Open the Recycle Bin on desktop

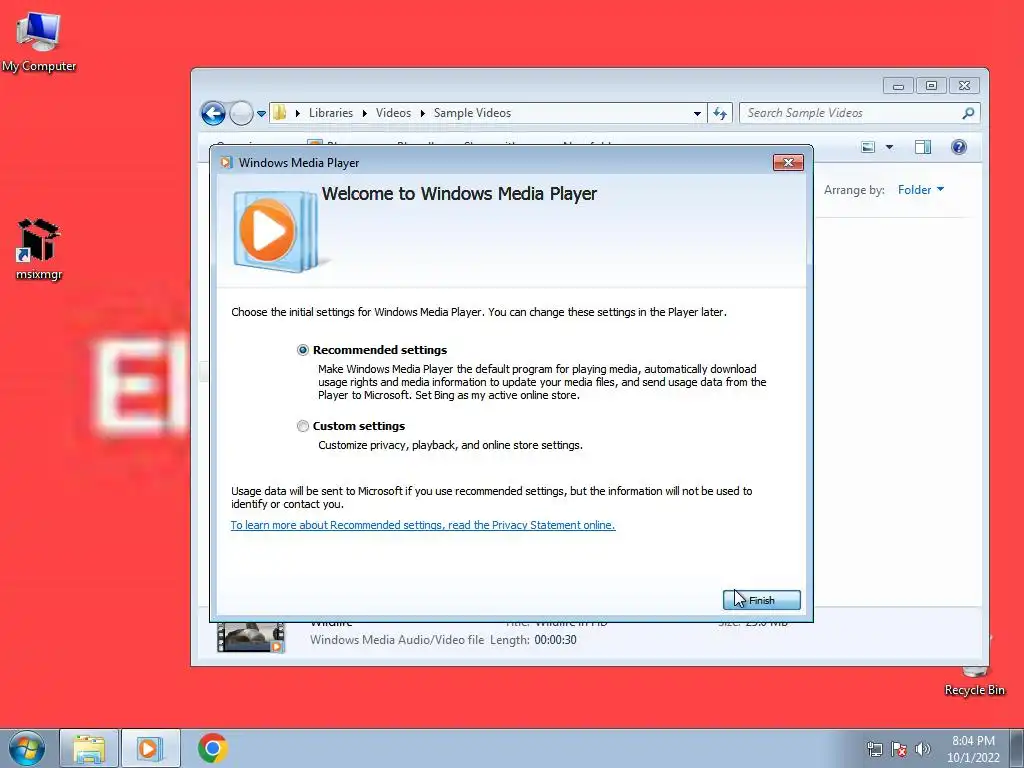[x=974, y=681]
